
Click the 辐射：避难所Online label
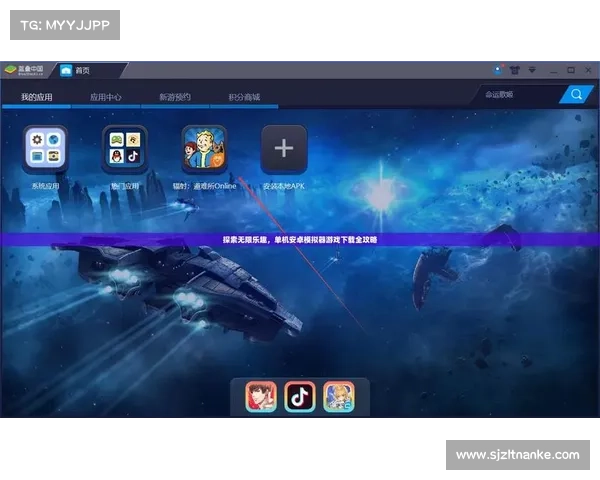tap(204, 186)
